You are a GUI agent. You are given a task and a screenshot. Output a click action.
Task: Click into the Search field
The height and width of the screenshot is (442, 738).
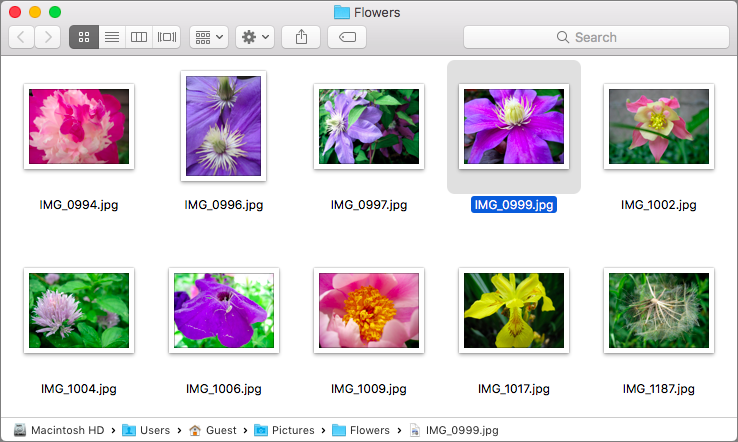596,37
